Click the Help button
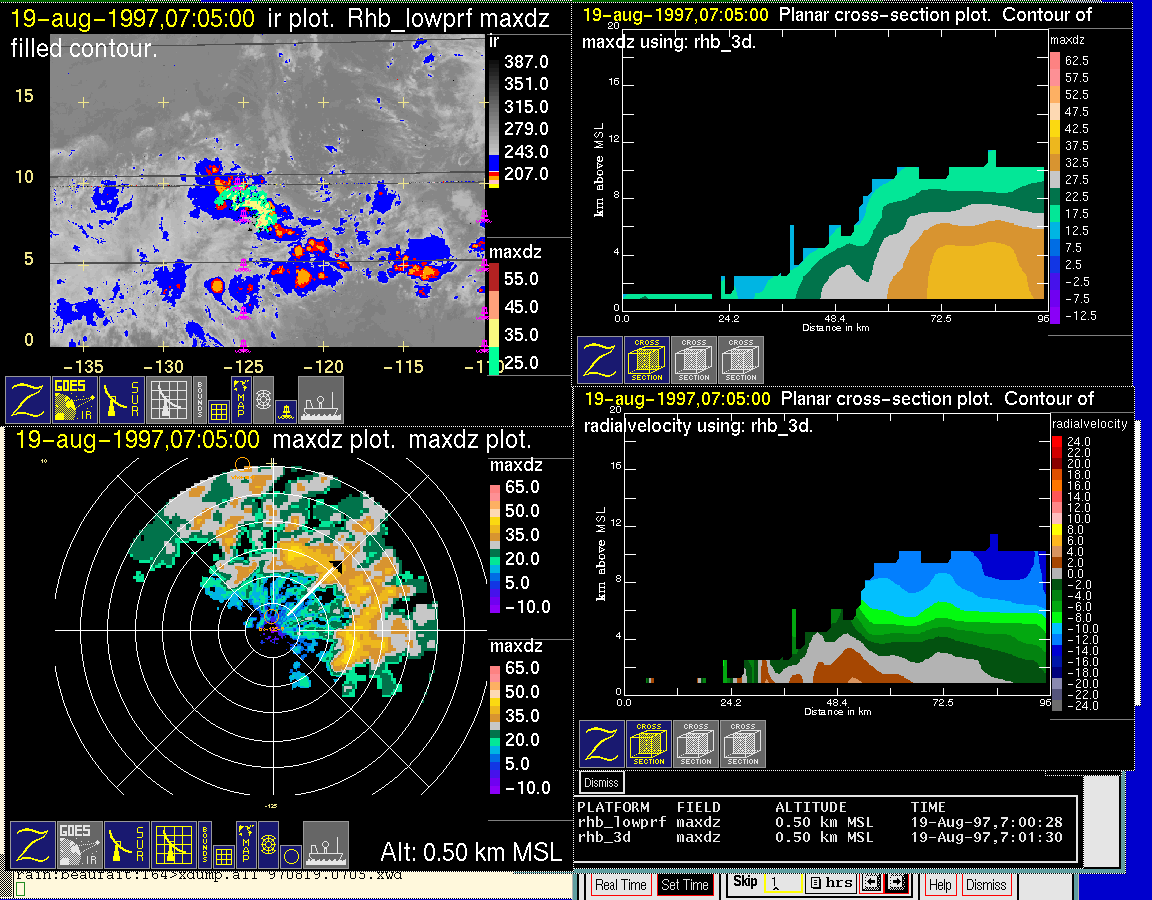Image resolution: width=1152 pixels, height=900 pixels. (940, 885)
